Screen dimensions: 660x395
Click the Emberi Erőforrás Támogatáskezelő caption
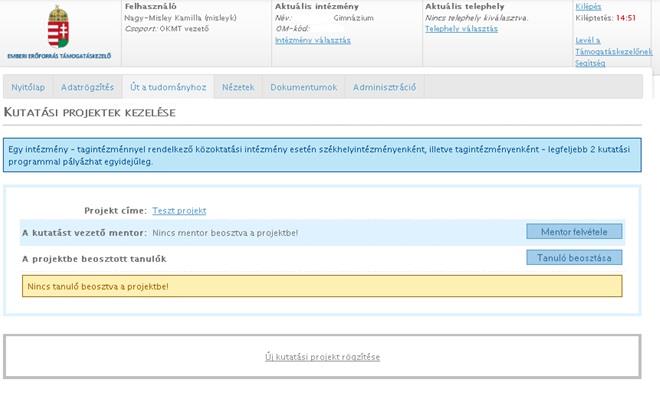(x=59, y=56)
